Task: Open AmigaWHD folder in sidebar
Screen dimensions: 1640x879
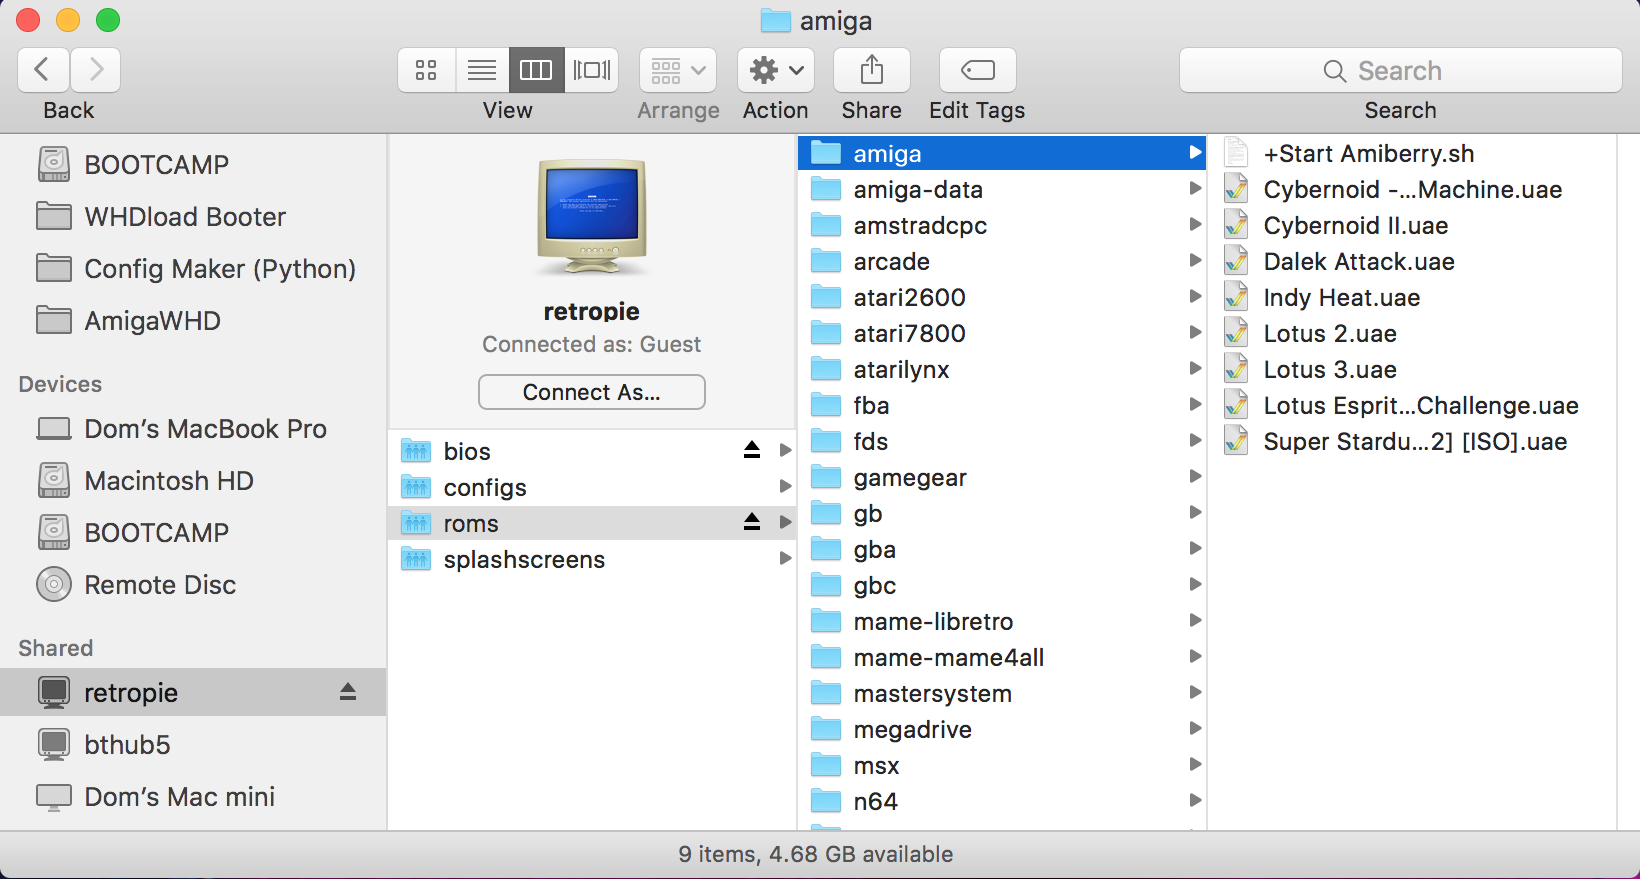Action: 193,320
